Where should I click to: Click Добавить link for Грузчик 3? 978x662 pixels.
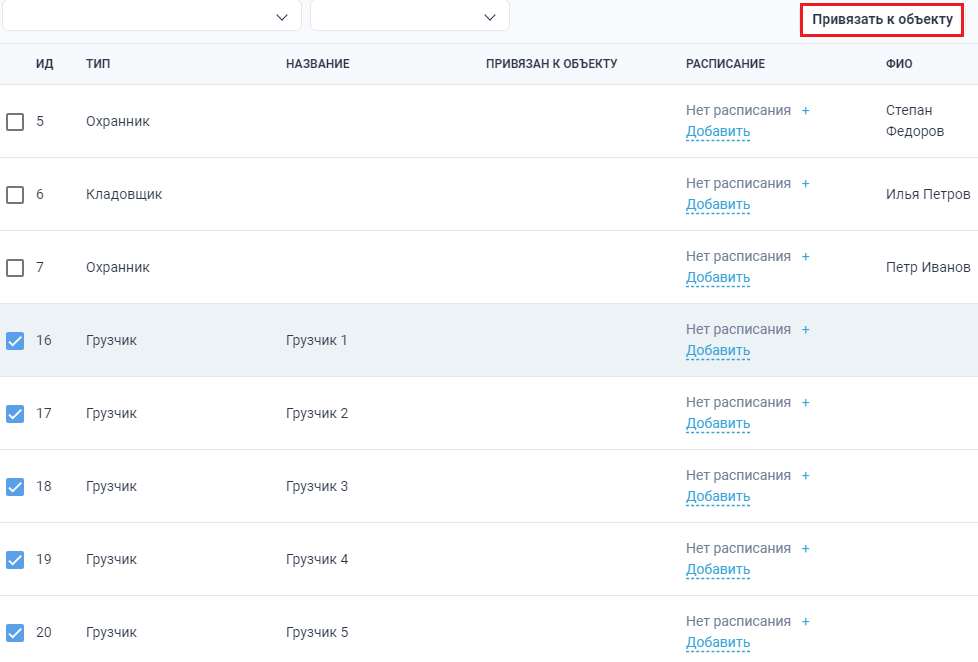[x=718, y=497]
